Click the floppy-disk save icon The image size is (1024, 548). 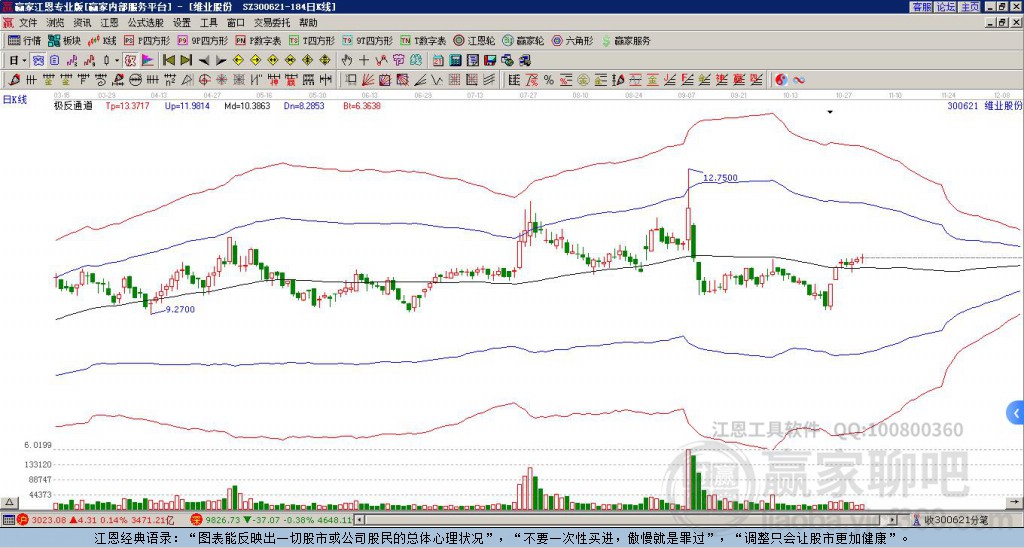490,60
